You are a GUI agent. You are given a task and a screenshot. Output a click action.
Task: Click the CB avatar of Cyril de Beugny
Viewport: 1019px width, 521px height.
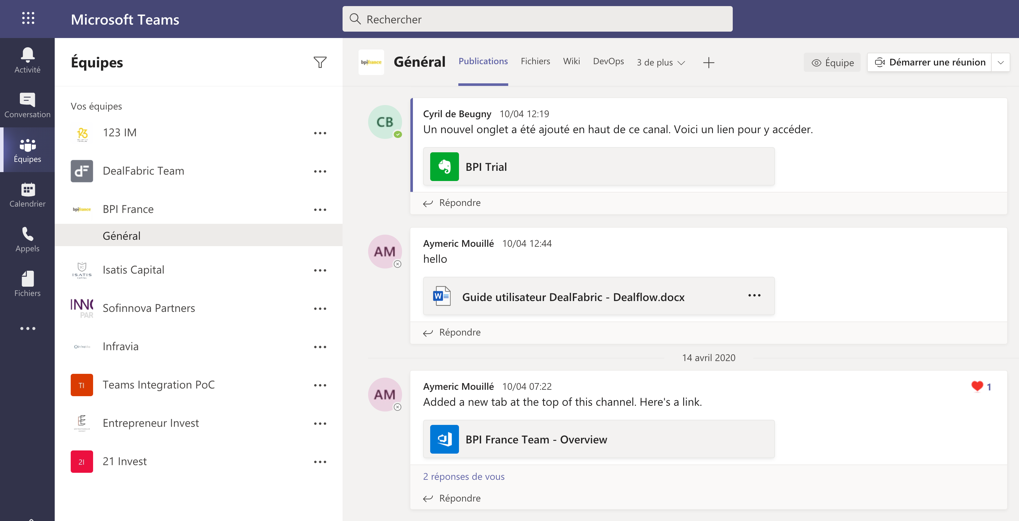click(385, 122)
